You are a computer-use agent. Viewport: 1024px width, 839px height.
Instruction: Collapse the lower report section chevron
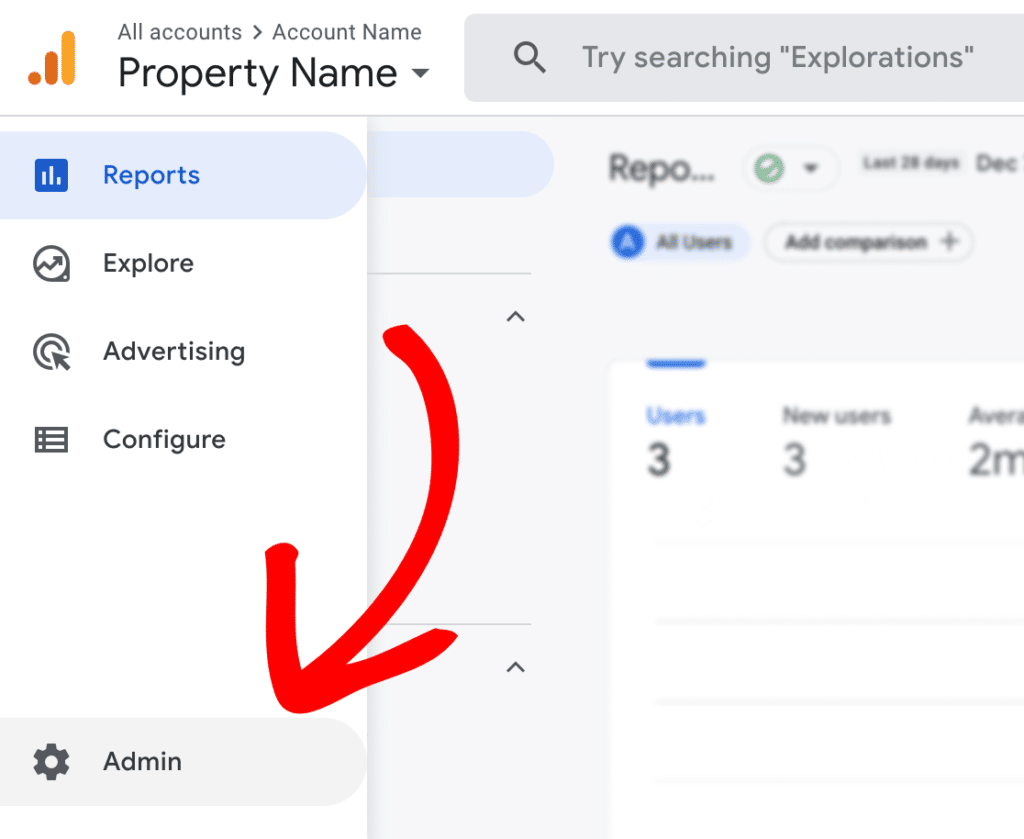515,667
